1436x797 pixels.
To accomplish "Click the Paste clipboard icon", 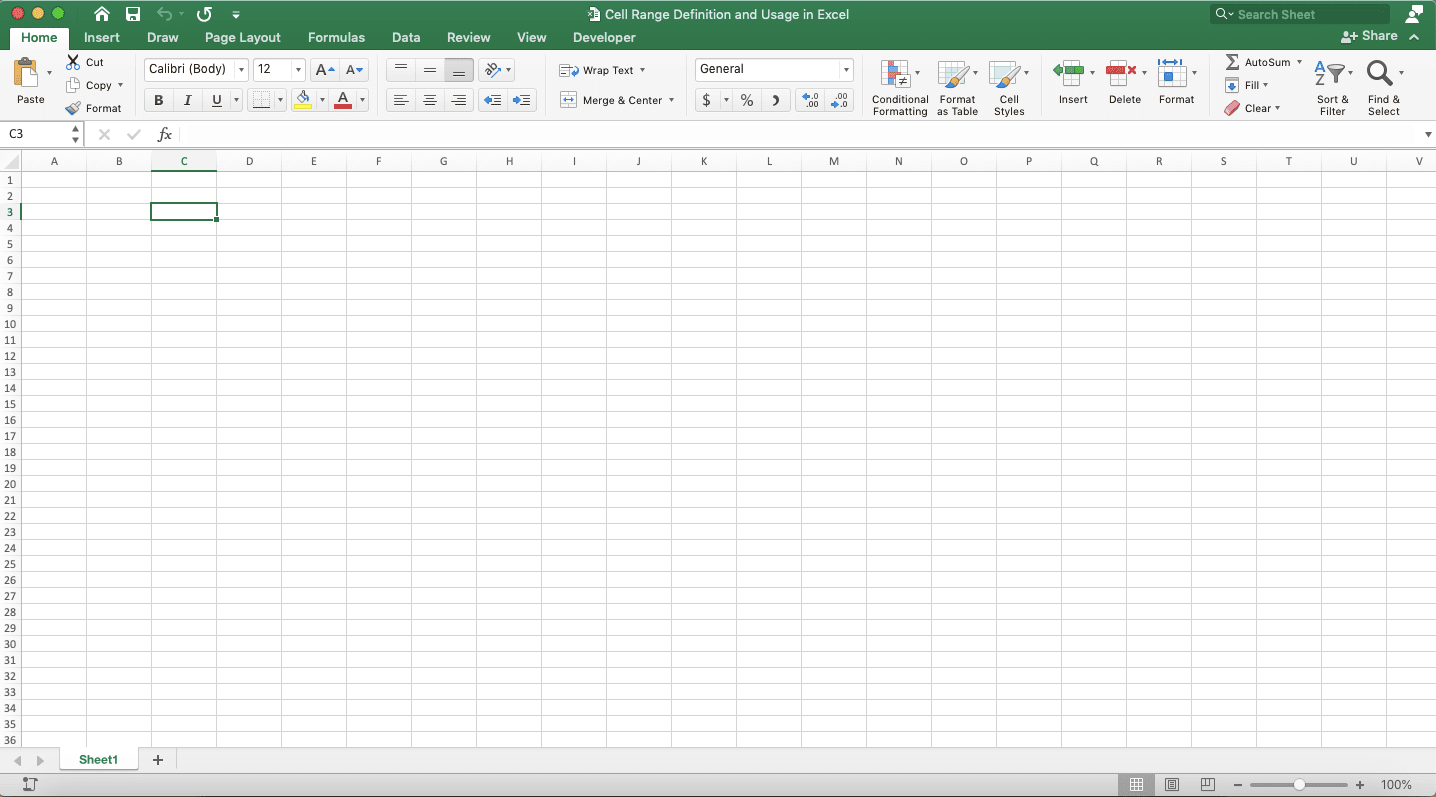I will [x=27, y=74].
